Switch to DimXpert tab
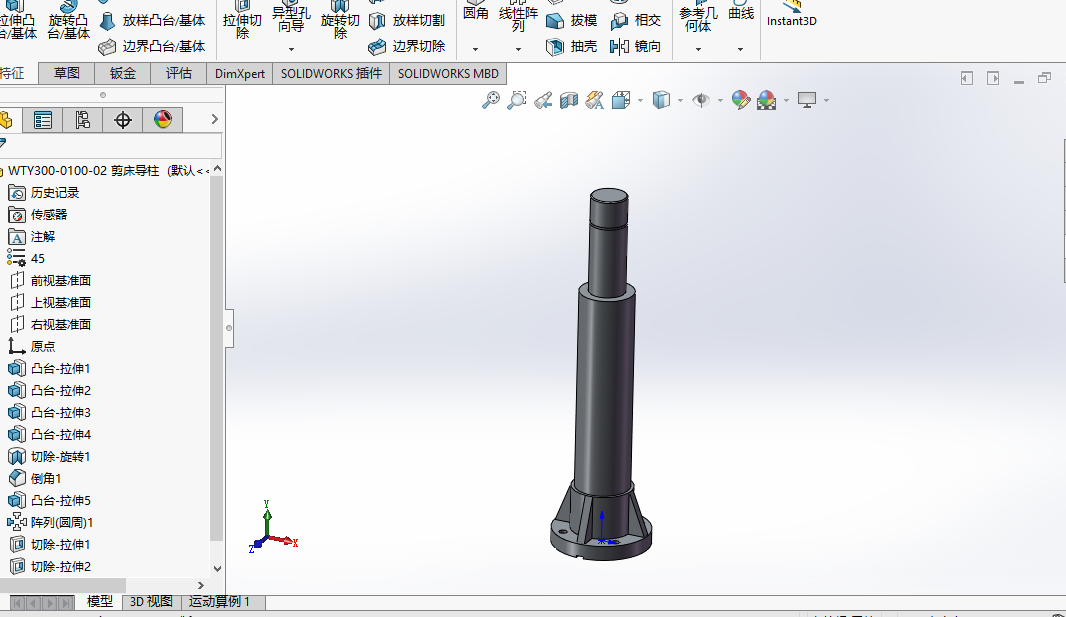The width and height of the screenshot is (1066, 617). coord(239,73)
